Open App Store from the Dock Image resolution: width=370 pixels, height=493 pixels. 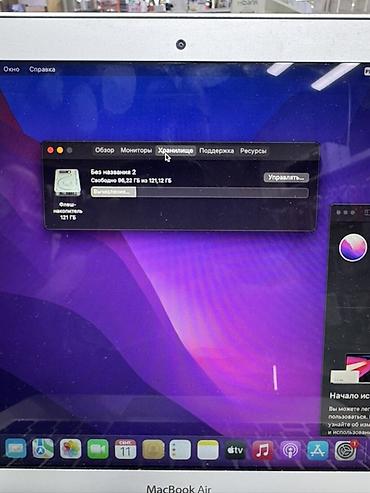pos(318,450)
